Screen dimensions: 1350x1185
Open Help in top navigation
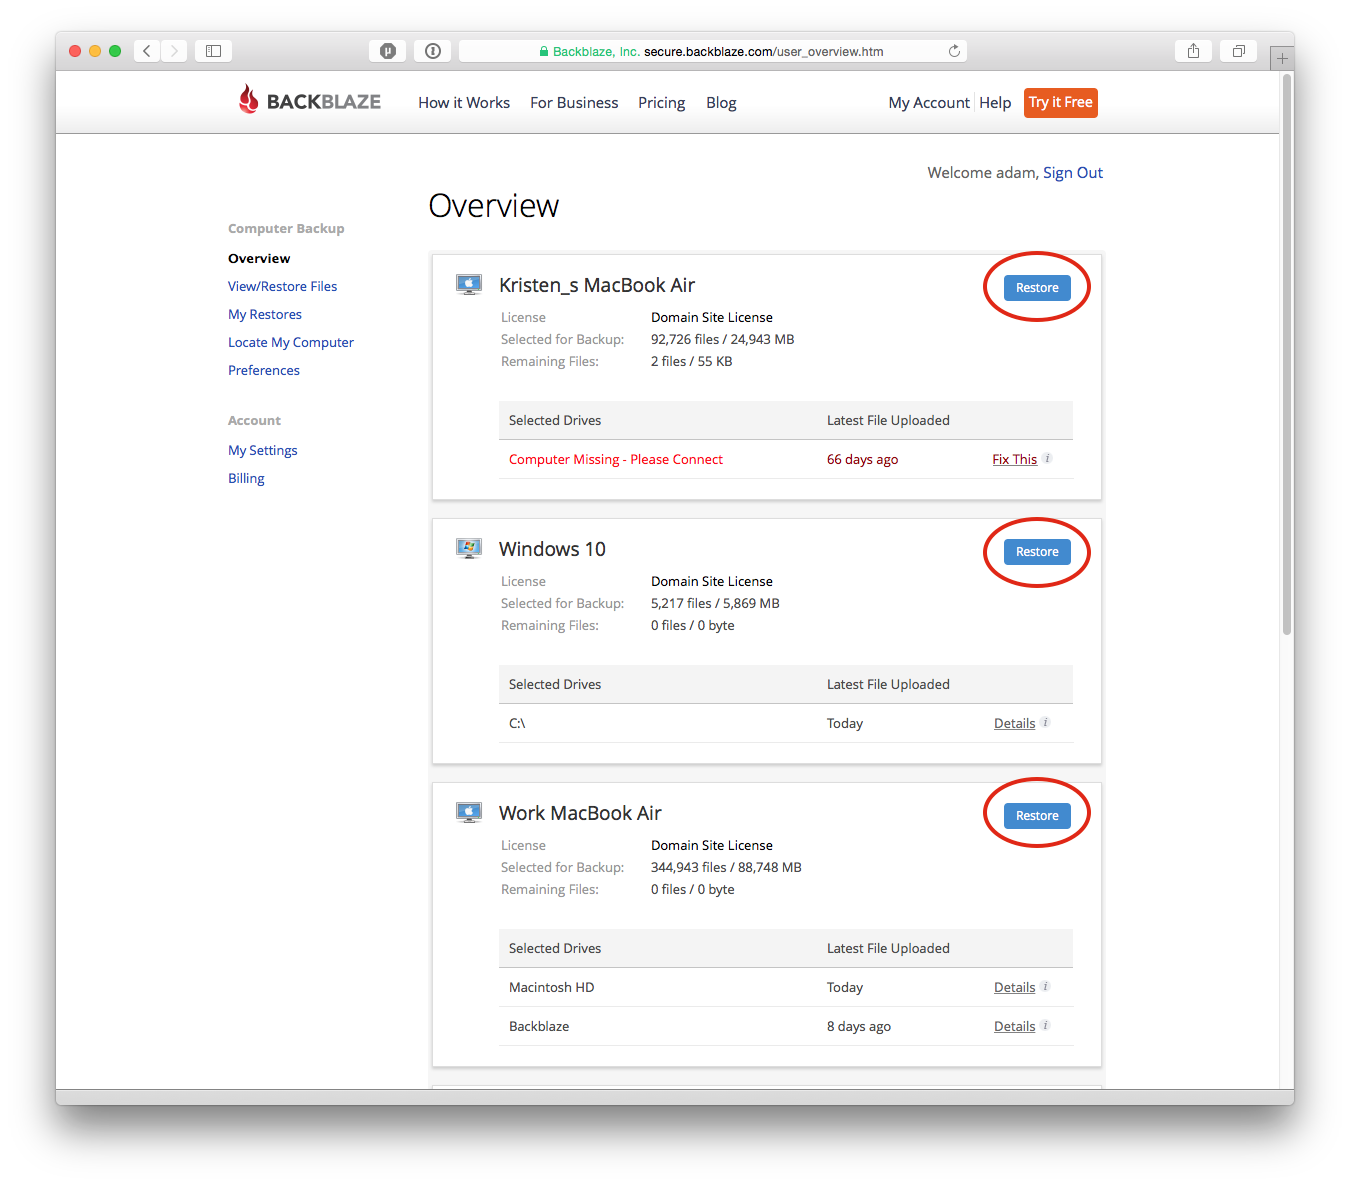point(995,102)
